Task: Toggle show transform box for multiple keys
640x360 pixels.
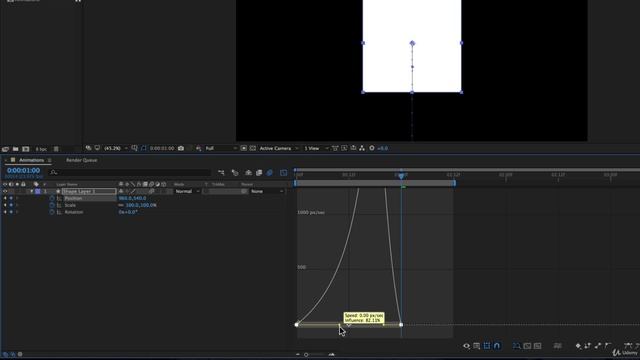Action: 487,346
